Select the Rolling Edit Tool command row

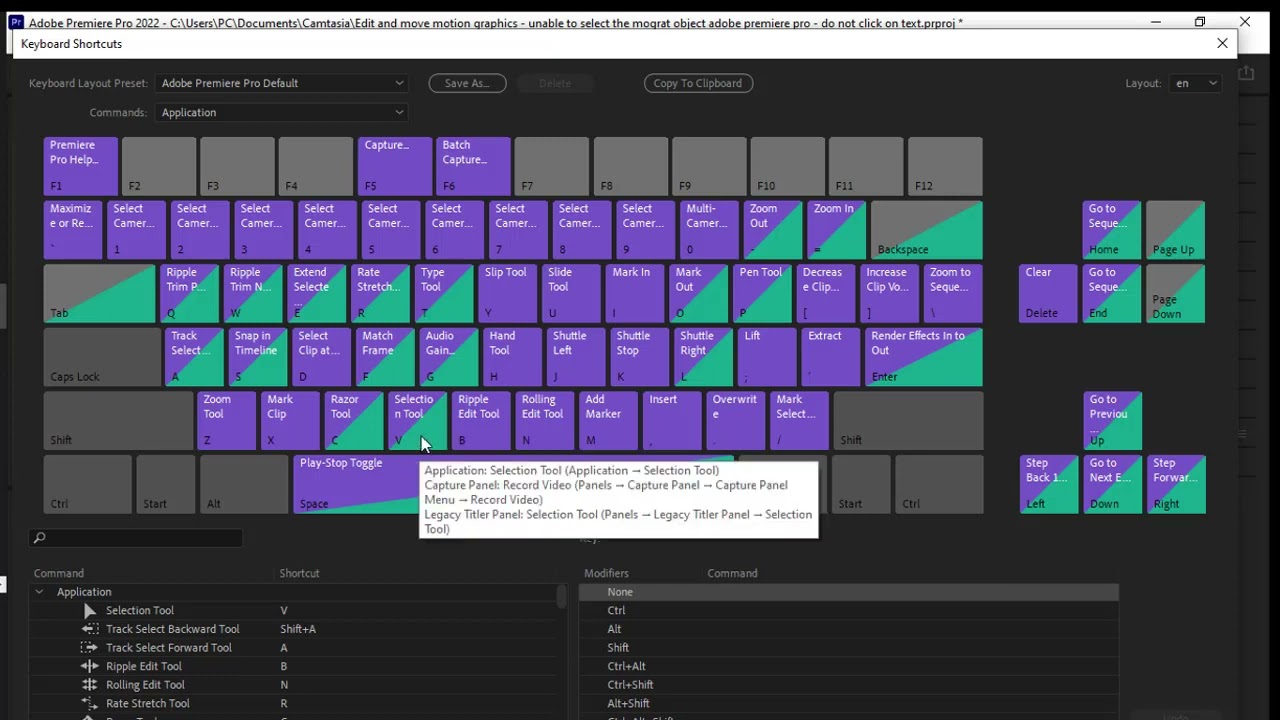pyautogui.click(x=292, y=685)
